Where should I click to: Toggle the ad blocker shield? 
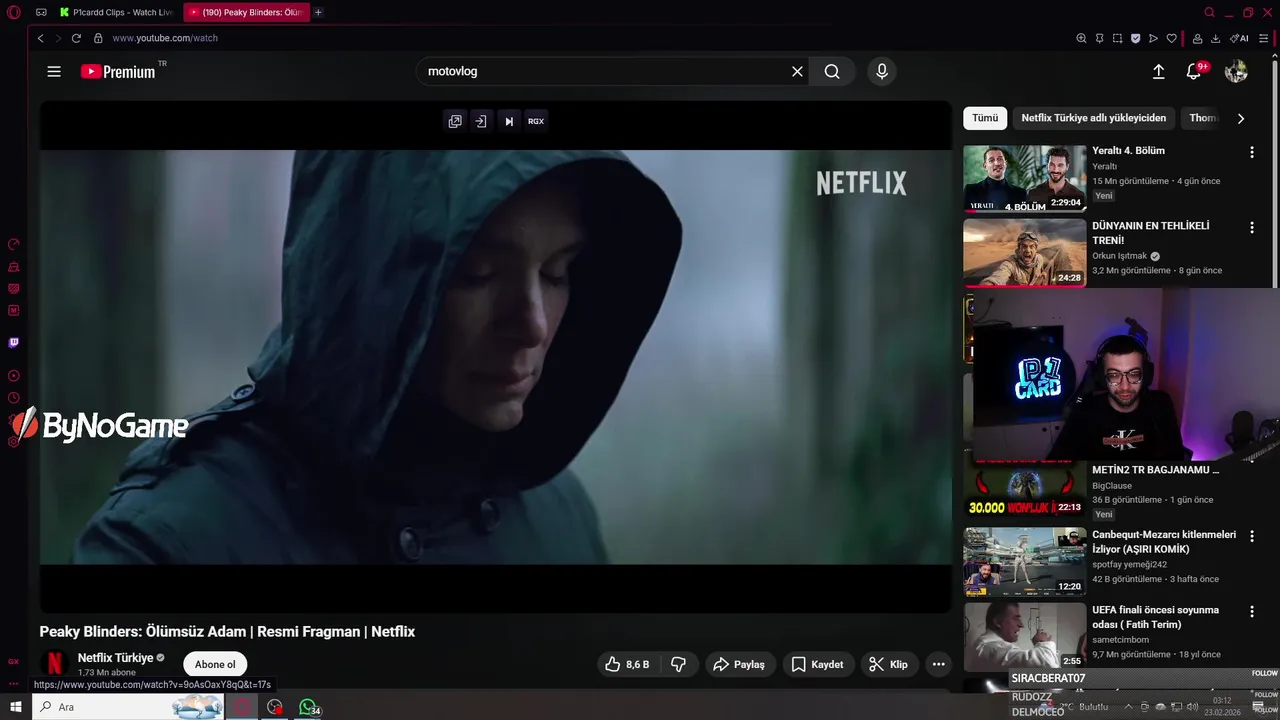(1135, 38)
